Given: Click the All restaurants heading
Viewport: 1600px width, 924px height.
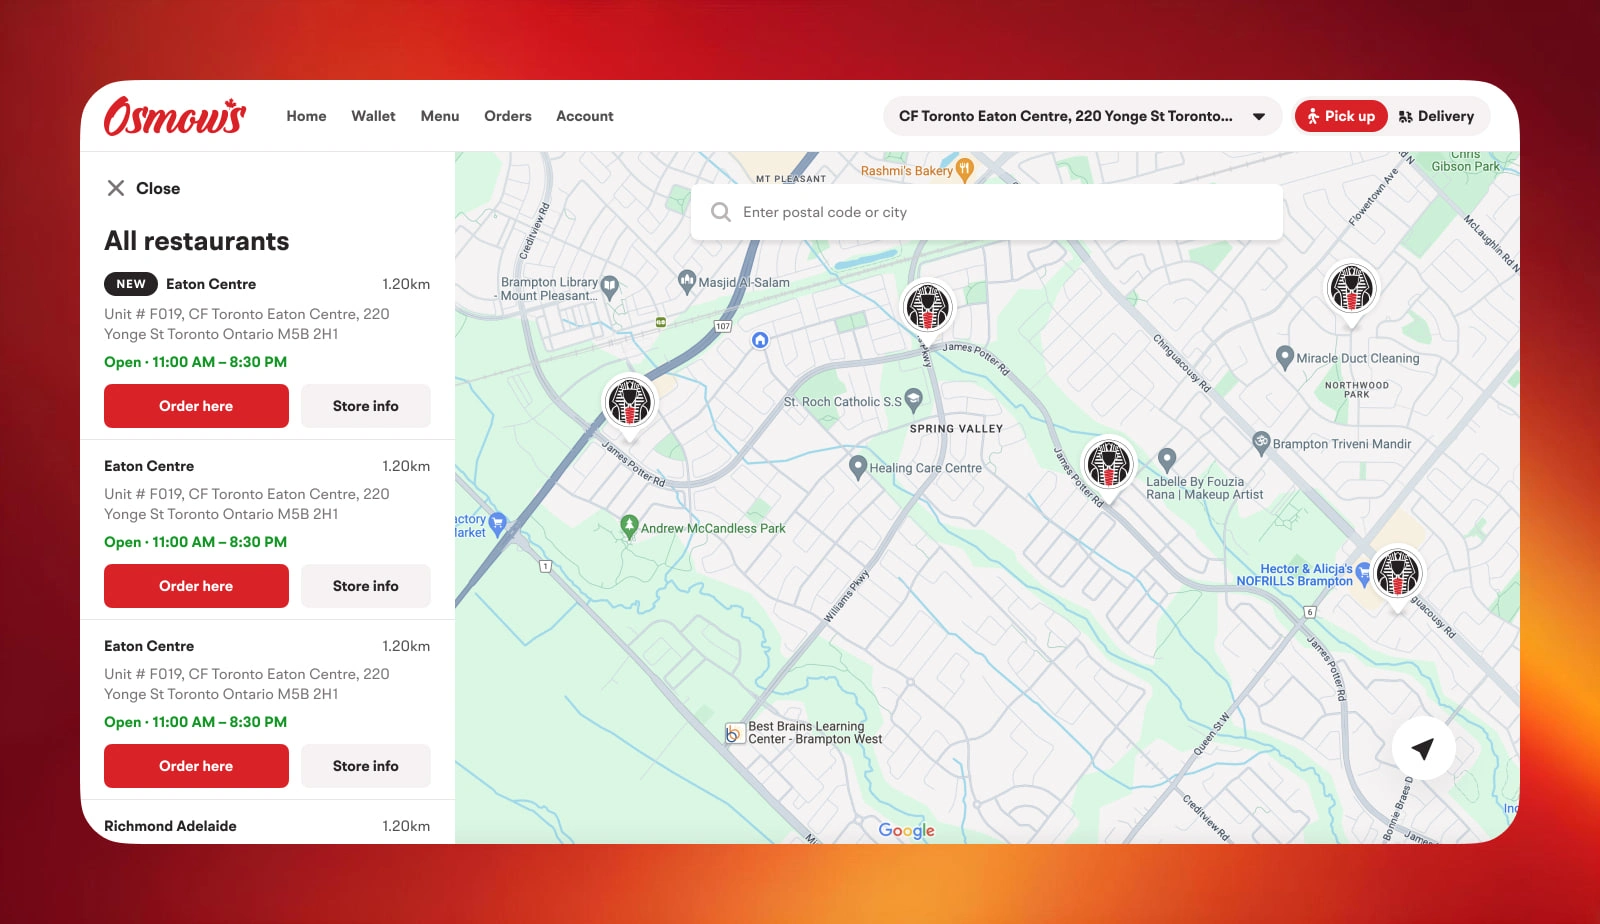Looking at the screenshot, I should click(x=197, y=241).
